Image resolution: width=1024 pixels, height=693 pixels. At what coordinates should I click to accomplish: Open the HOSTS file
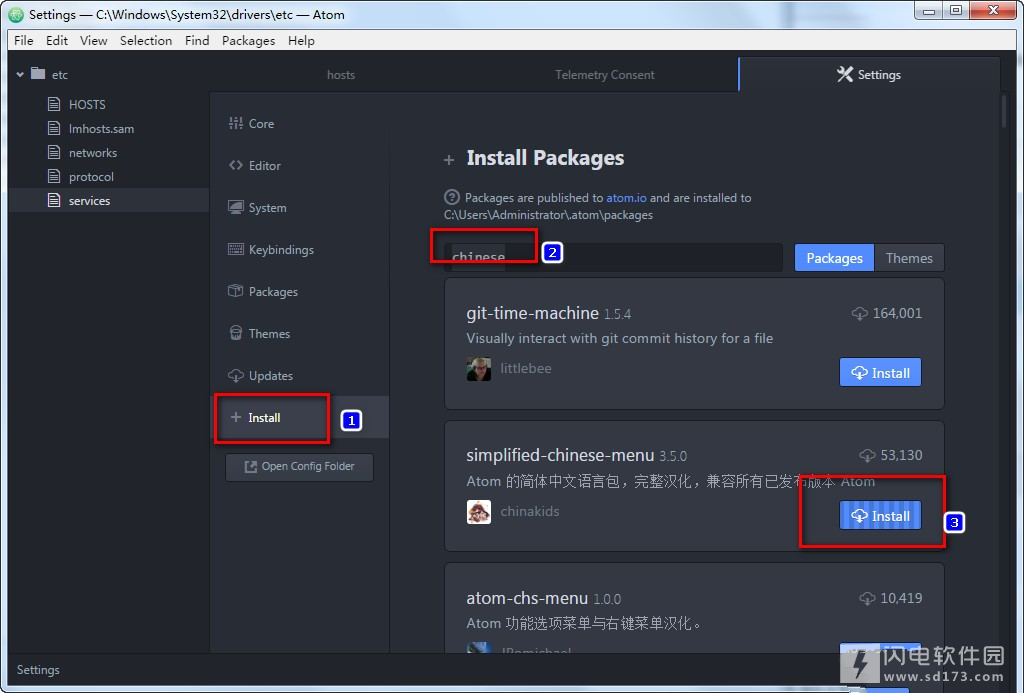tap(87, 105)
